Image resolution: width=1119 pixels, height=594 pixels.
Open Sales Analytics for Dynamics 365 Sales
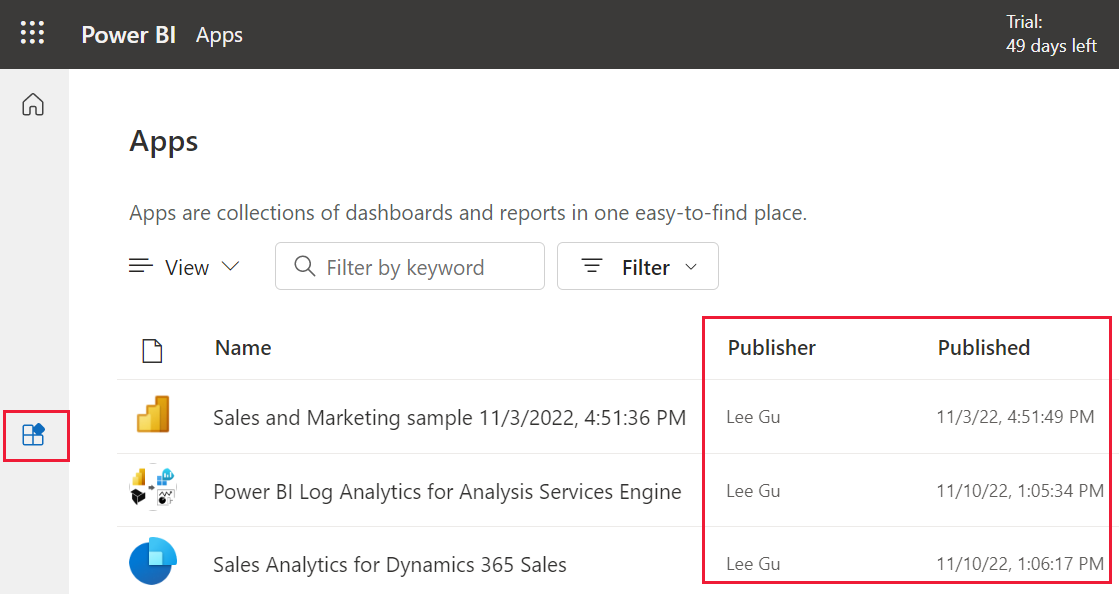390,565
